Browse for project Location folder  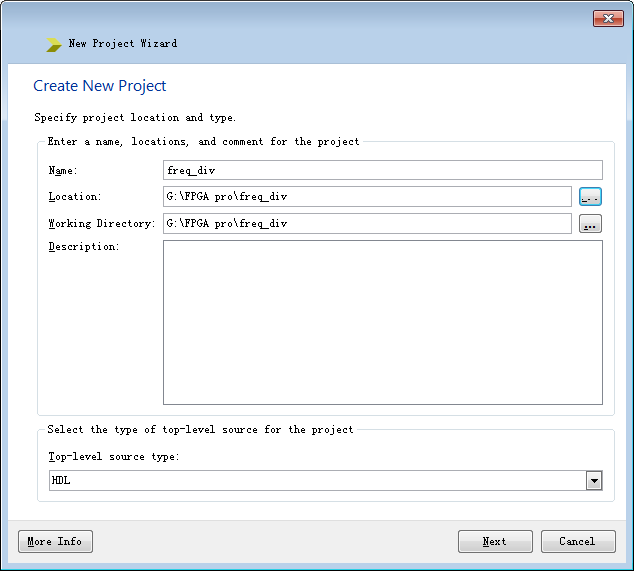tap(590, 197)
